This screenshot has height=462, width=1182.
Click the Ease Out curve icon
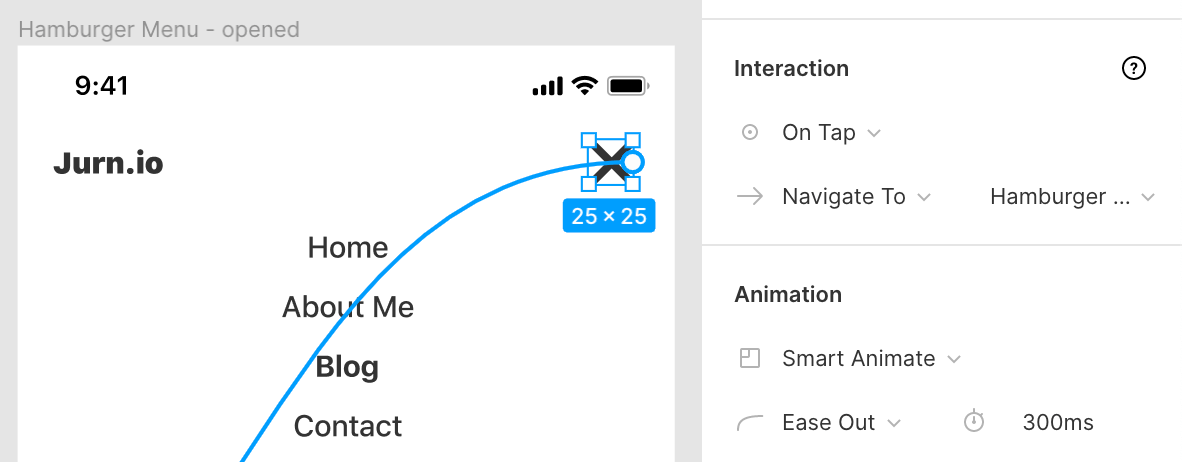coord(750,423)
